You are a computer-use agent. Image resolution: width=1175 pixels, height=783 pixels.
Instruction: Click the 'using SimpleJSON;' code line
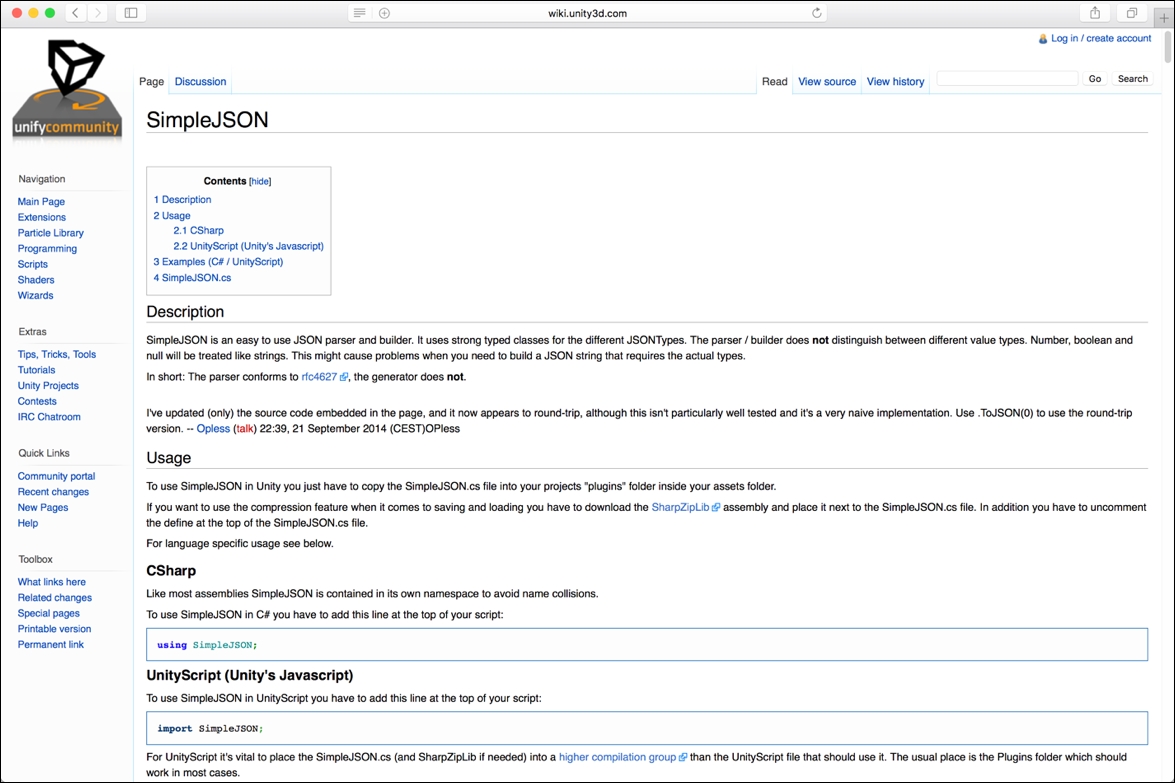pos(207,645)
